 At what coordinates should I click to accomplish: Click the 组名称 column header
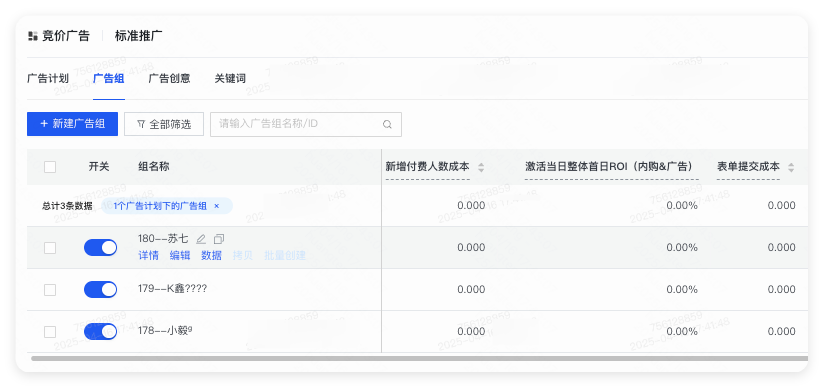154,166
